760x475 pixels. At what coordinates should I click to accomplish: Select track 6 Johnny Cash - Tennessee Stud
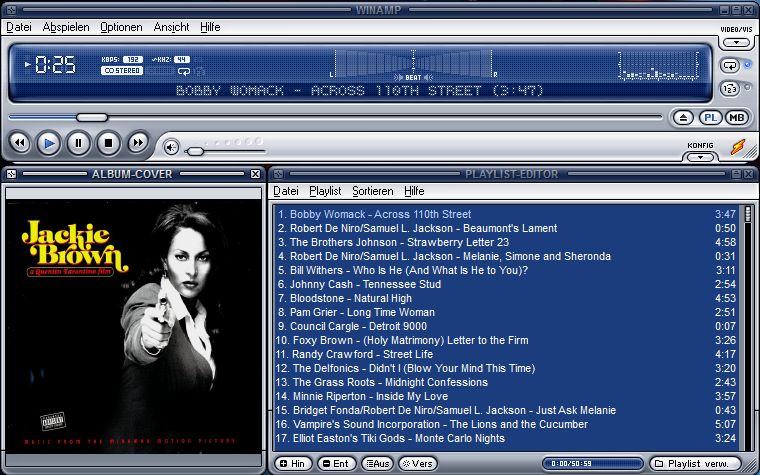[507, 285]
